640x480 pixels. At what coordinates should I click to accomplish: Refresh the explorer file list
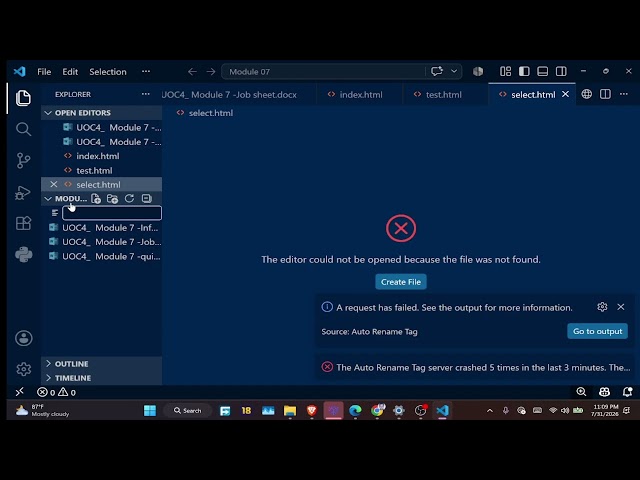point(129,199)
